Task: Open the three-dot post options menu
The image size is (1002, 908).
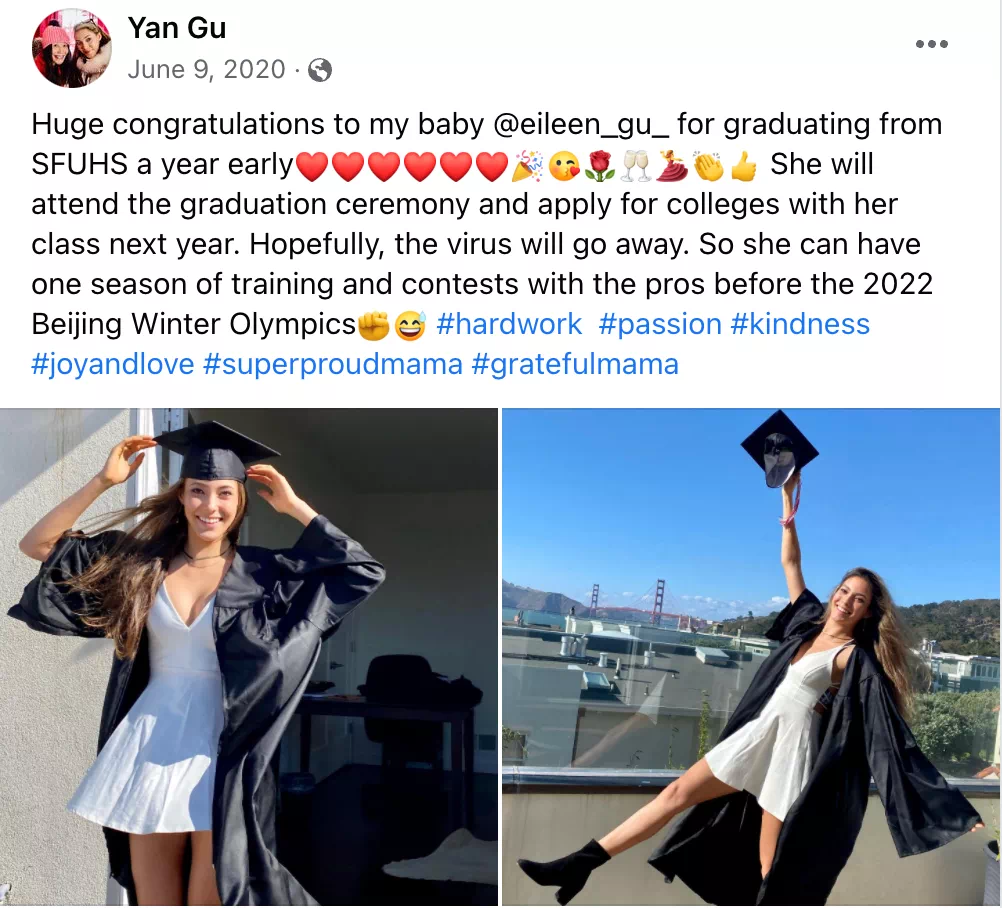Action: [931, 44]
